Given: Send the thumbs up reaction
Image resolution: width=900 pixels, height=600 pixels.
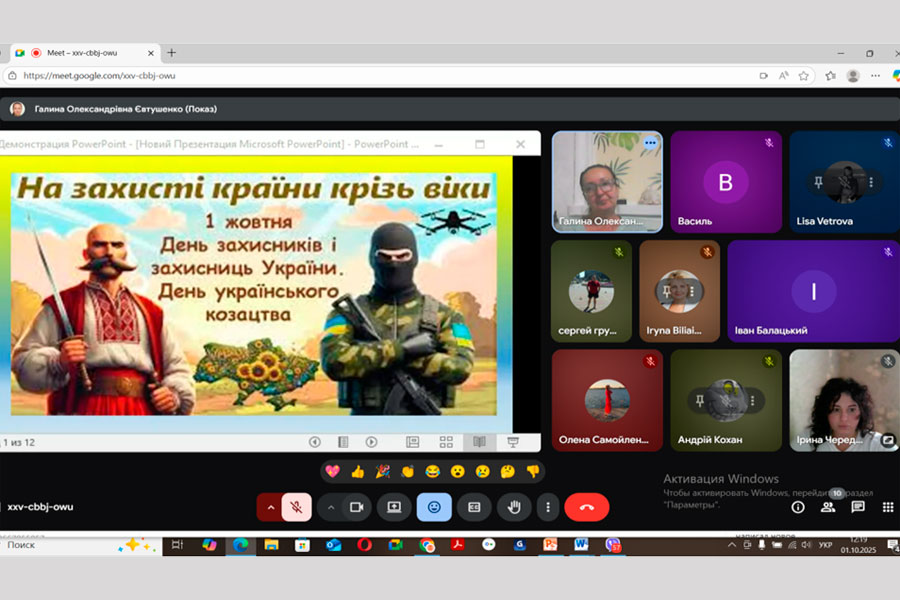Looking at the screenshot, I should [x=357, y=471].
